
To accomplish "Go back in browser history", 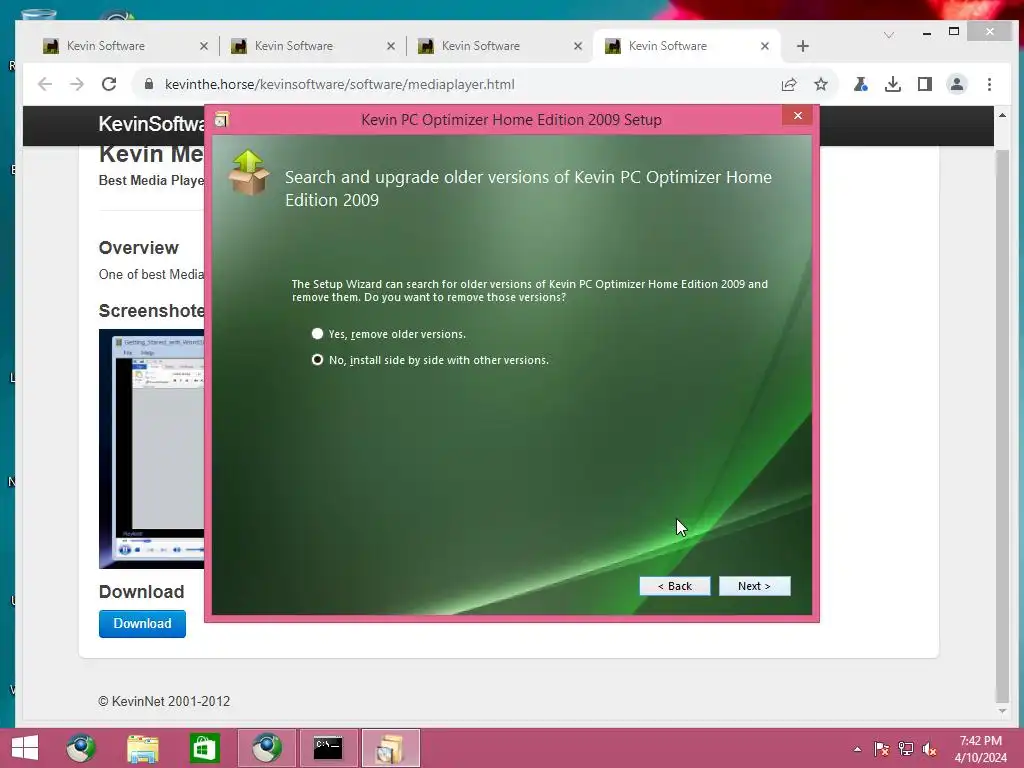I will [x=44, y=84].
